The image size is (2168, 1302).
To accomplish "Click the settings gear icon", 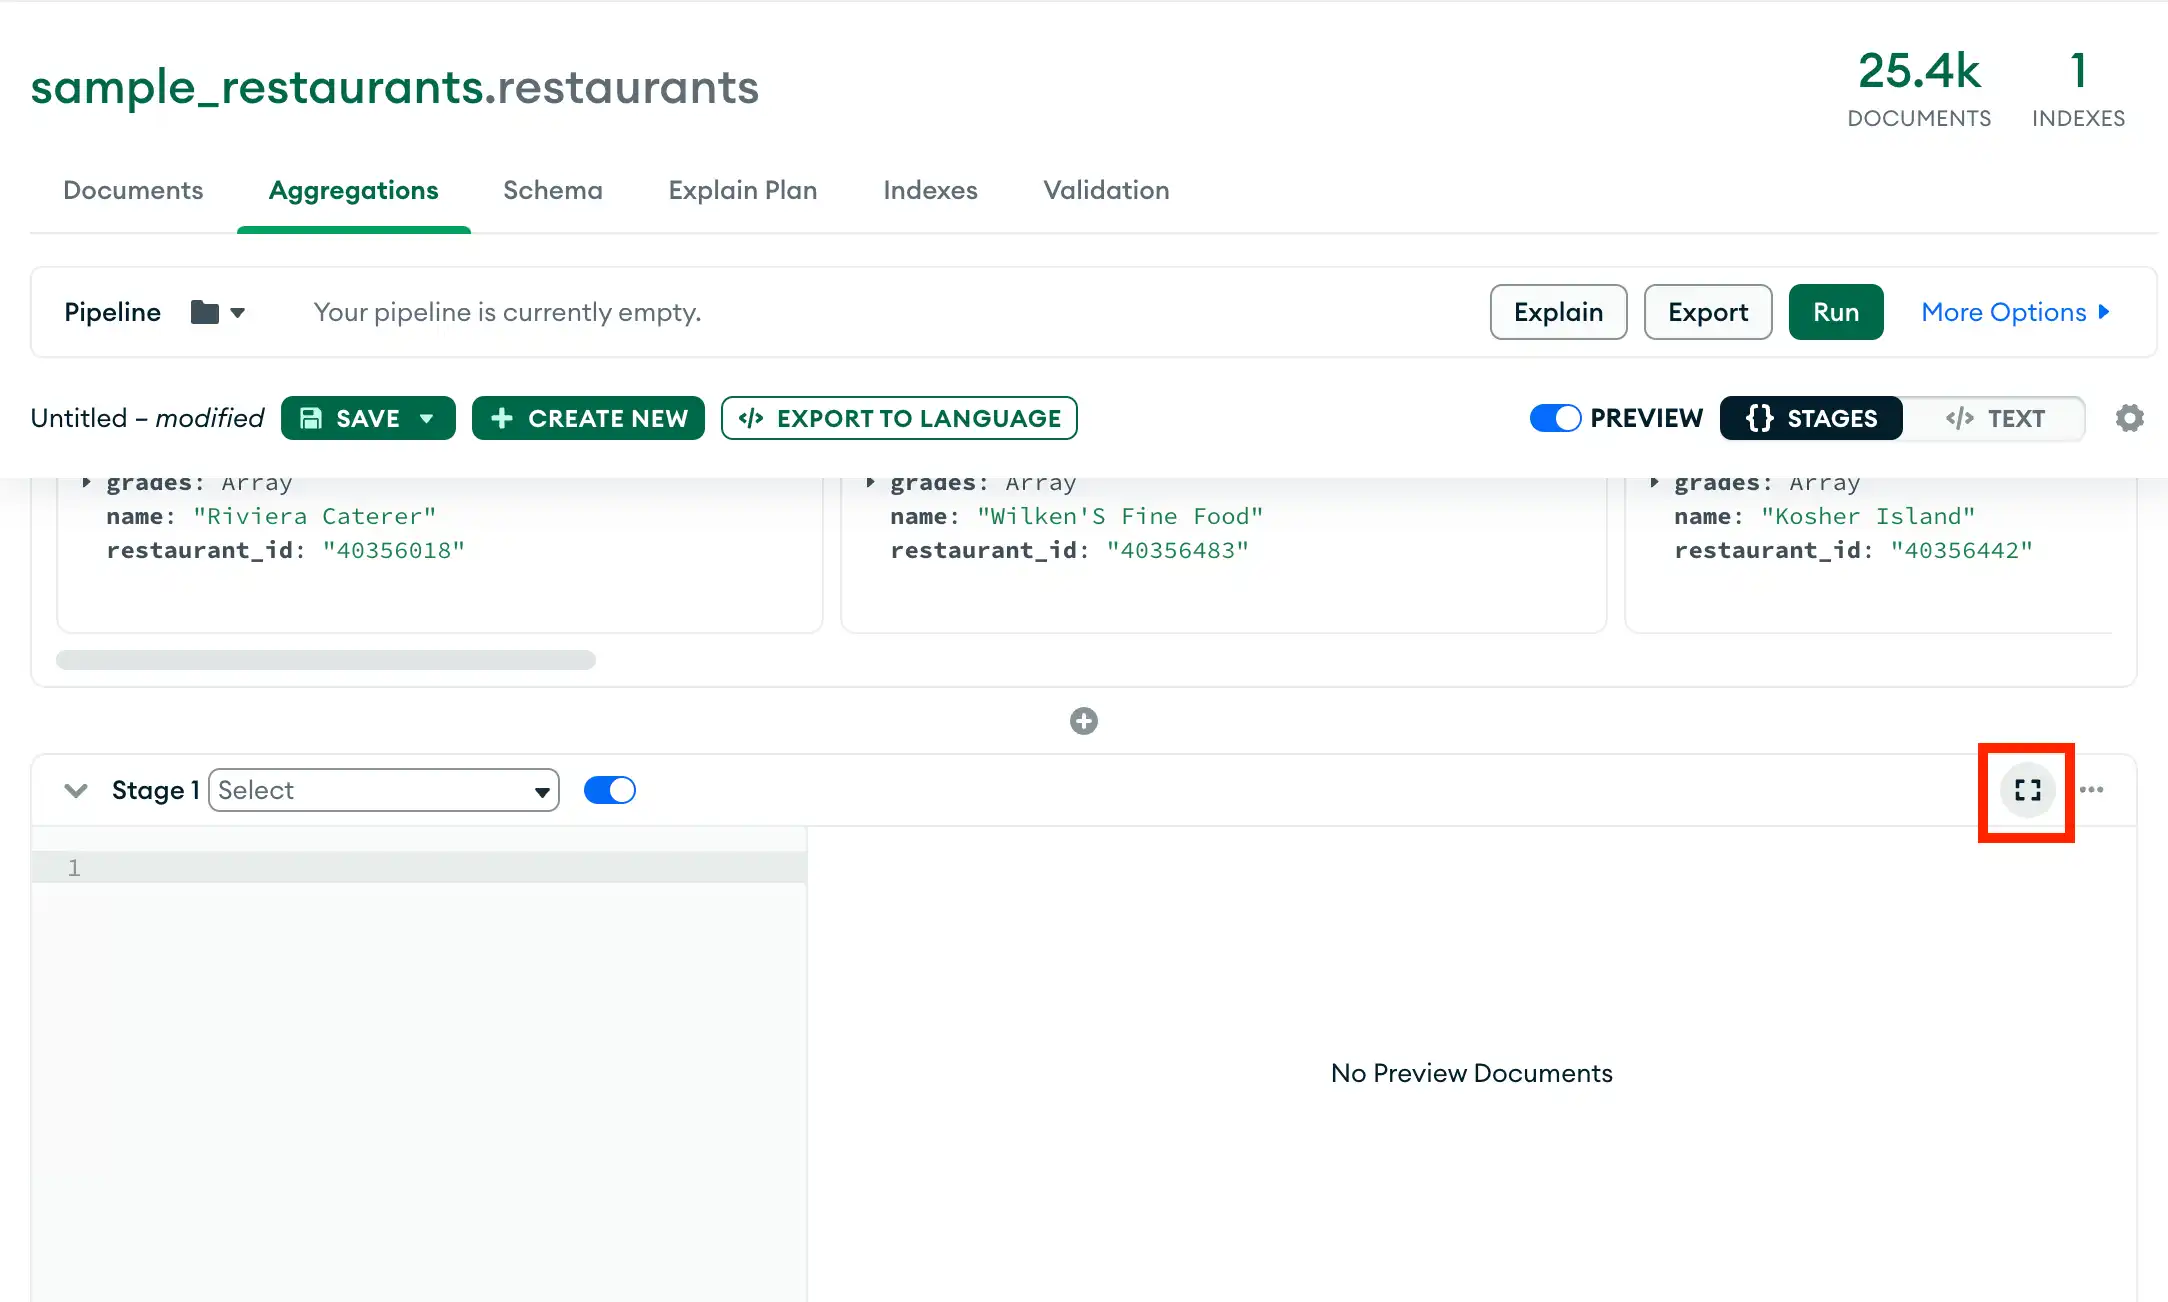I will tap(2129, 418).
